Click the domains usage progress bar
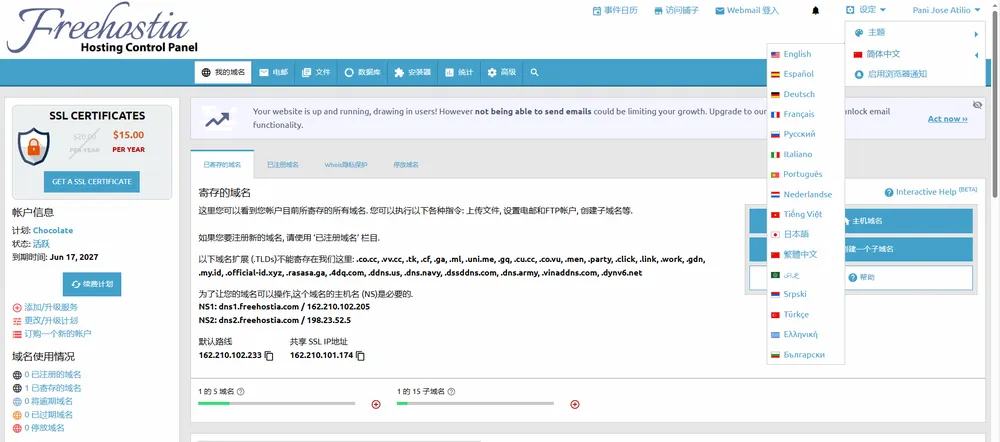Screen dimensions: 1000x442 click(277, 403)
